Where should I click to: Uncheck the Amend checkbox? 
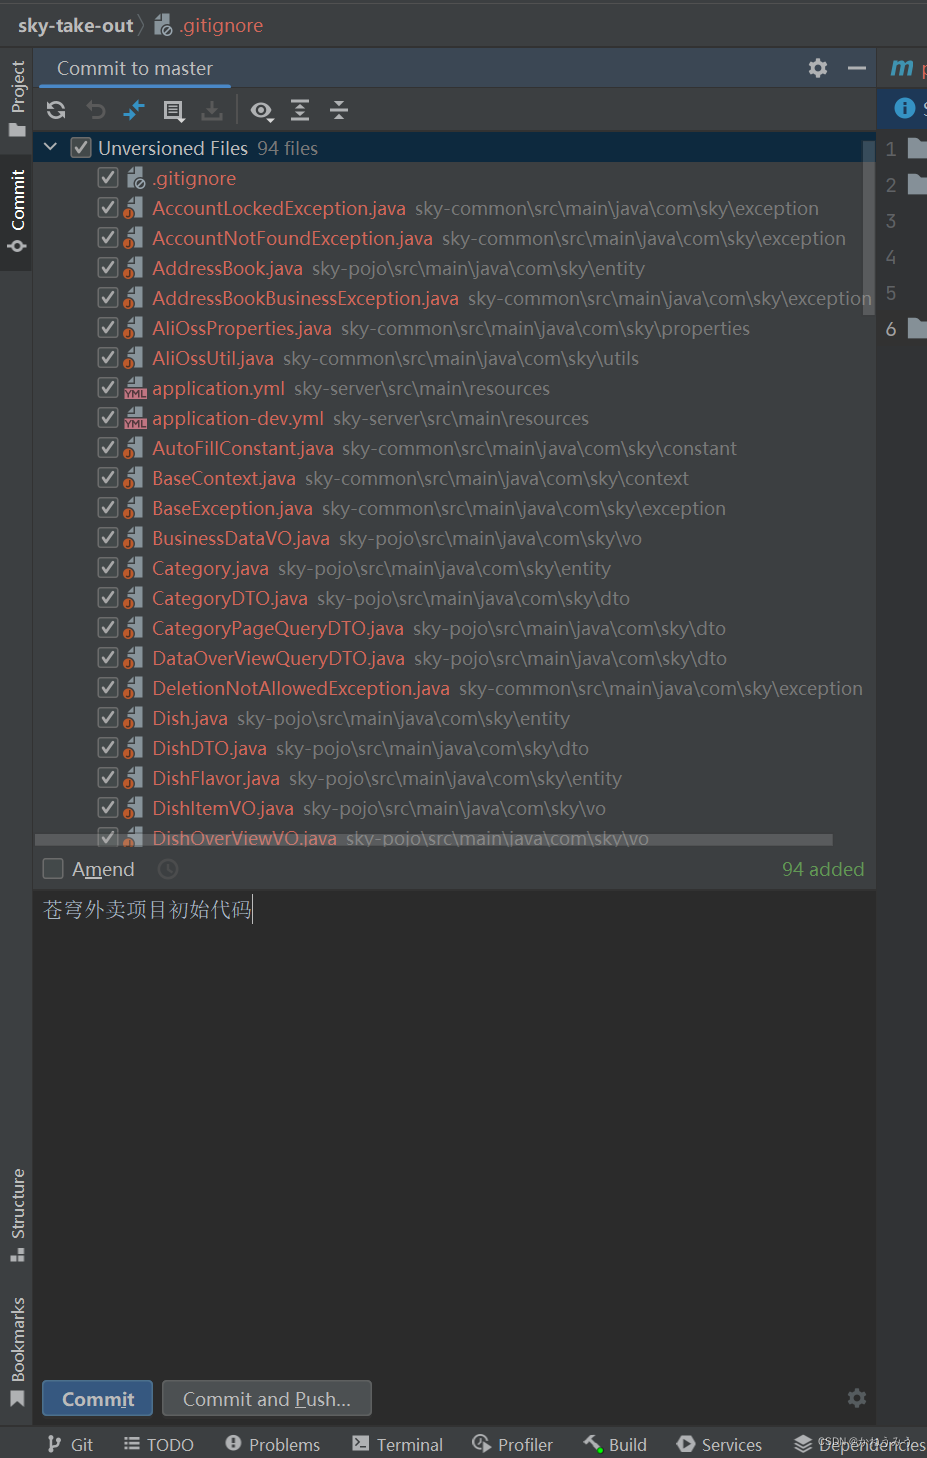pos(52,868)
